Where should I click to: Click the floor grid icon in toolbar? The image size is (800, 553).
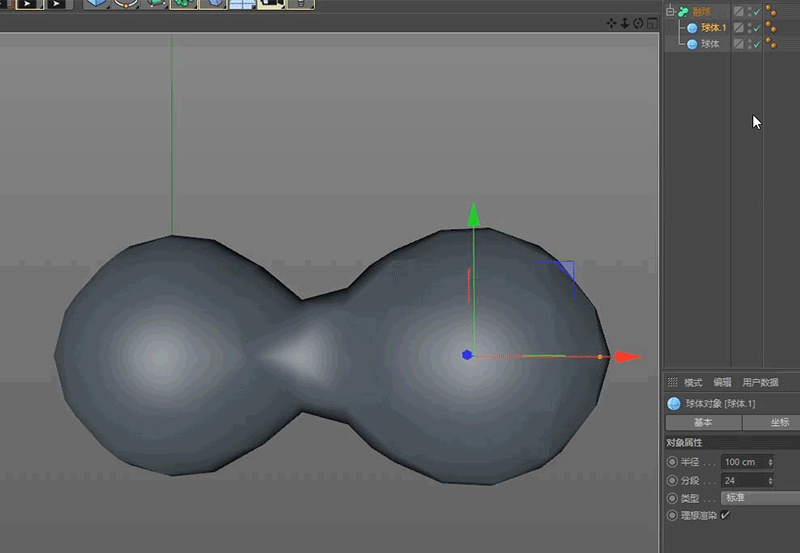point(241,3)
